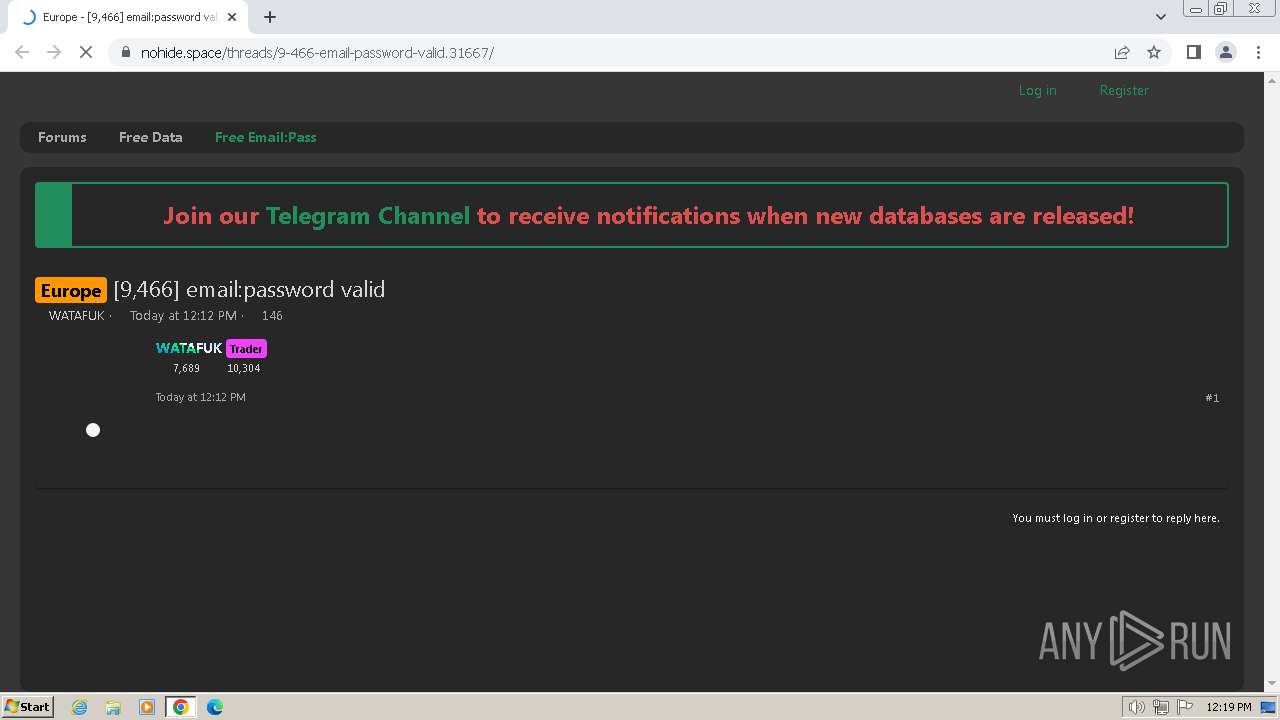Open the browser side panel
This screenshot has width=1280, height=720.
tap(1193, 52)
